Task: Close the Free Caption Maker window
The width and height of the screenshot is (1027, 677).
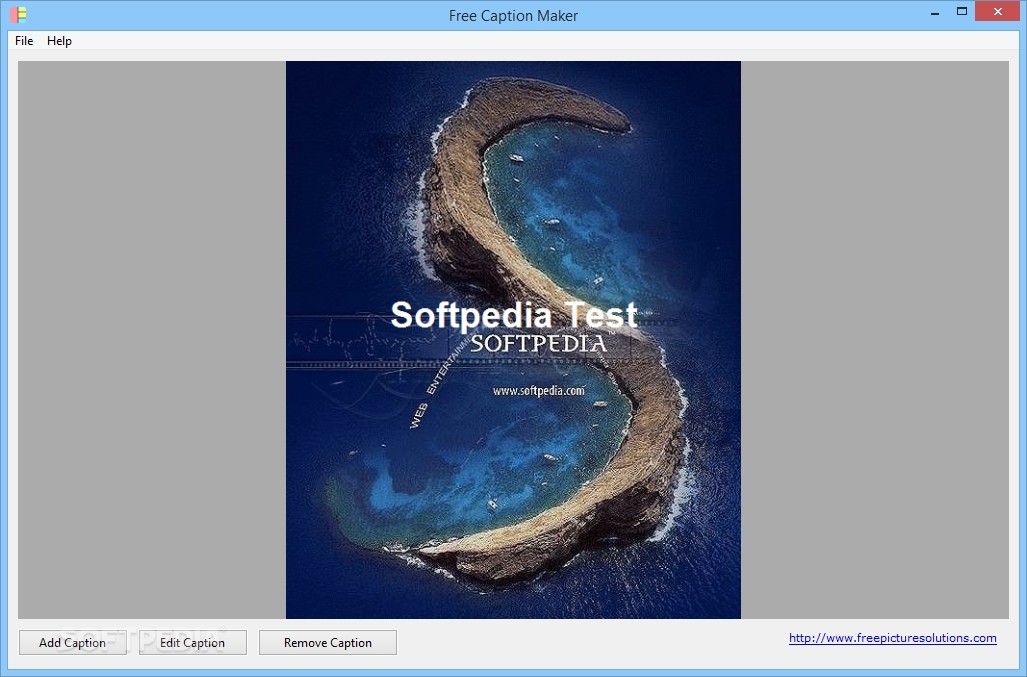Action: click(998, 12)
